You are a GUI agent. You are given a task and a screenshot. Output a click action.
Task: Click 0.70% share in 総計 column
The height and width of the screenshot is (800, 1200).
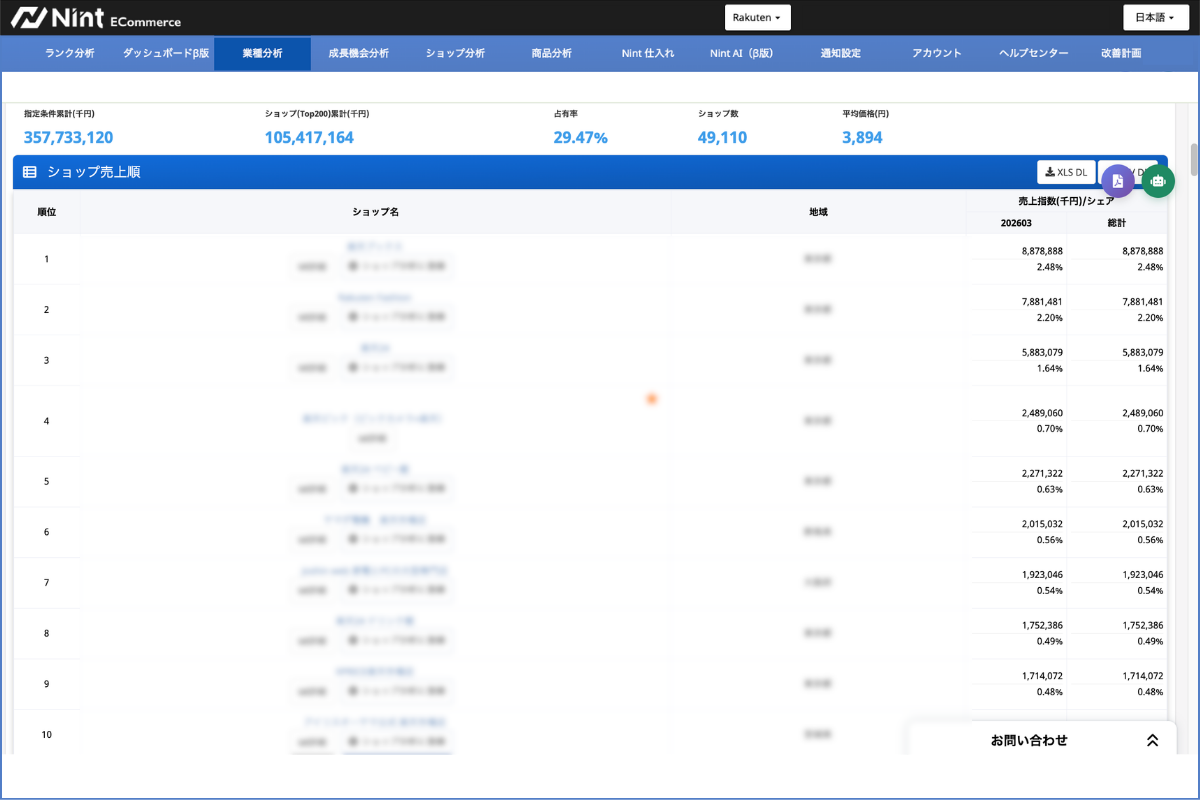[1150, 428]
